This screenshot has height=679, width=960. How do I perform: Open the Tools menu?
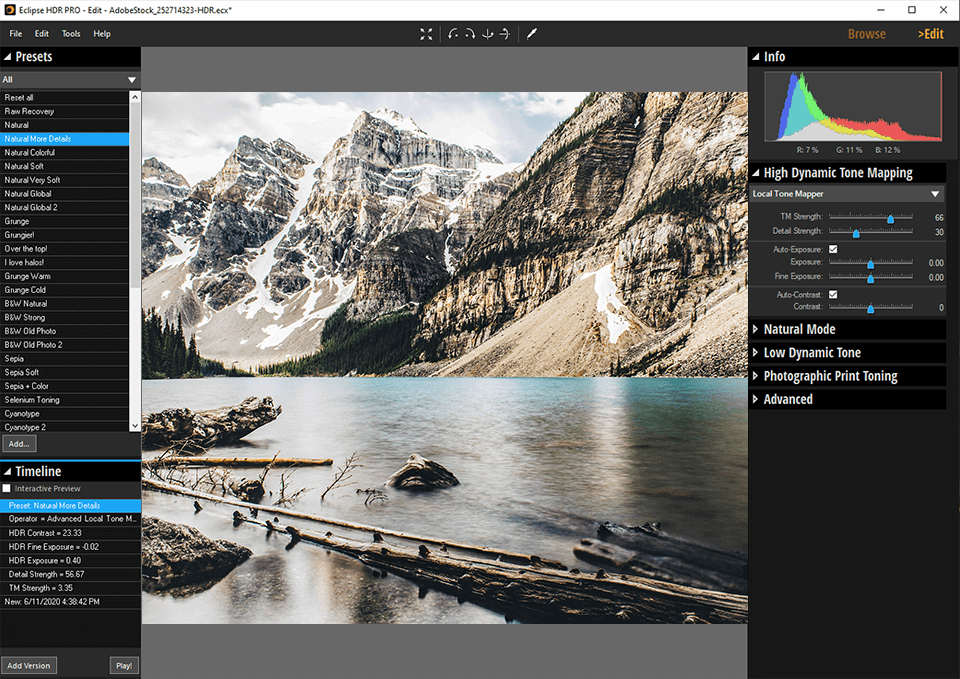pos(70,33)
